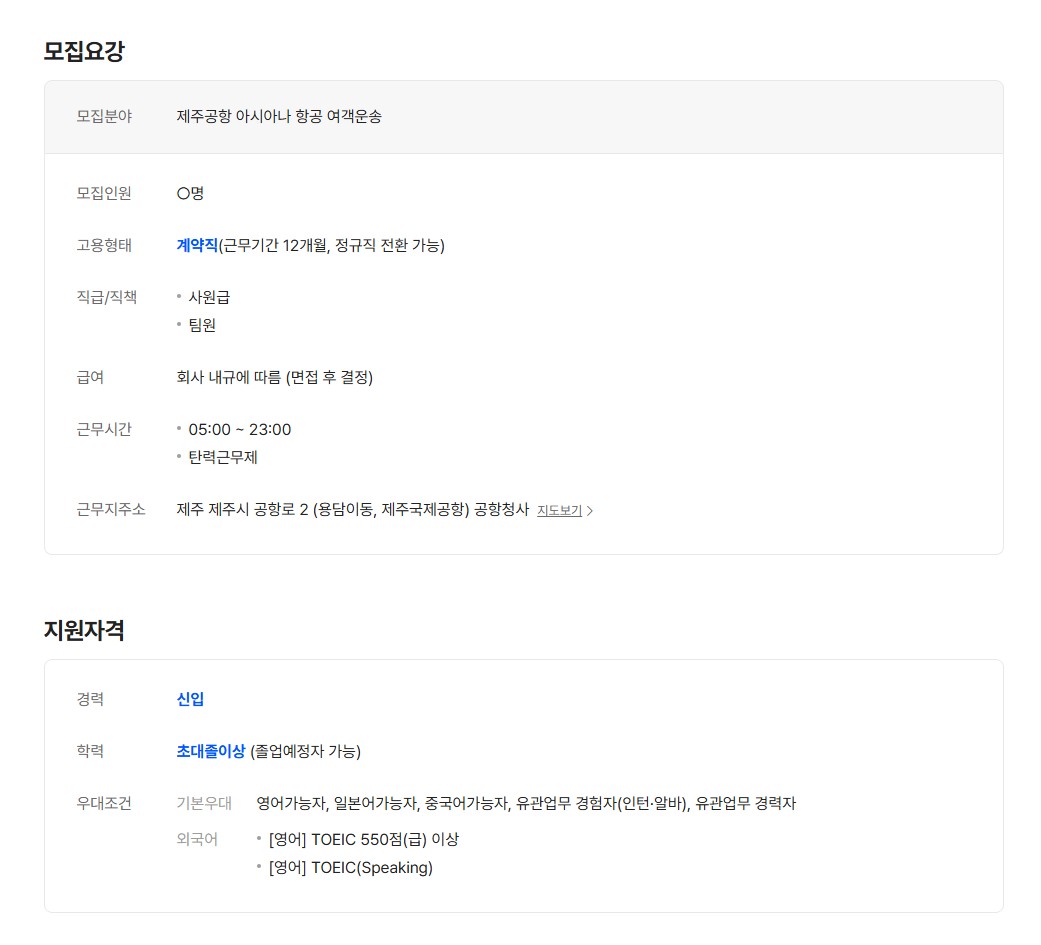Image resolution: width=1041 pixels, height=945 pixels.
Task: Click the 기본우대 sub-label
Action: coord(204,803)
